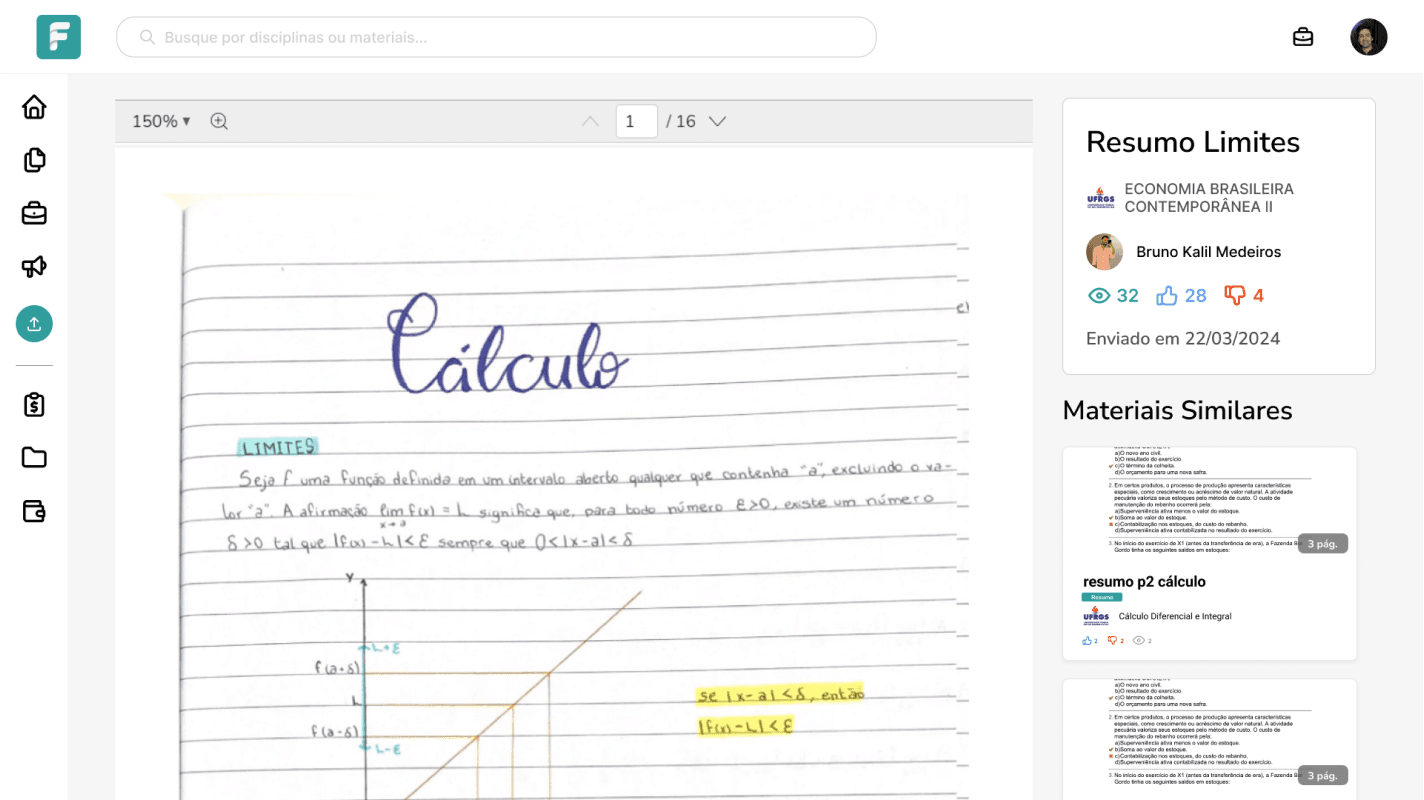Open the wallet sidebar icon

(x=34, y=511)
